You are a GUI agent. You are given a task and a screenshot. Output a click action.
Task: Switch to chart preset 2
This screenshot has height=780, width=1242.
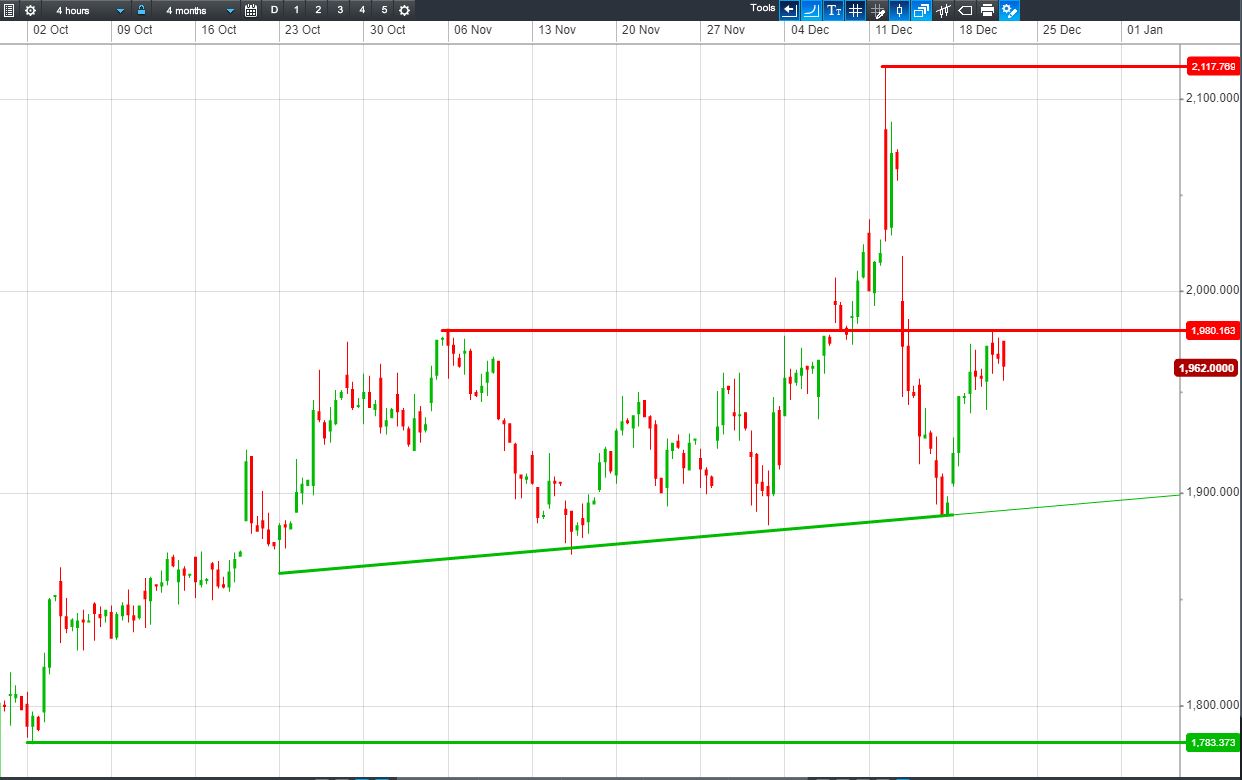(x=318, y=10)
